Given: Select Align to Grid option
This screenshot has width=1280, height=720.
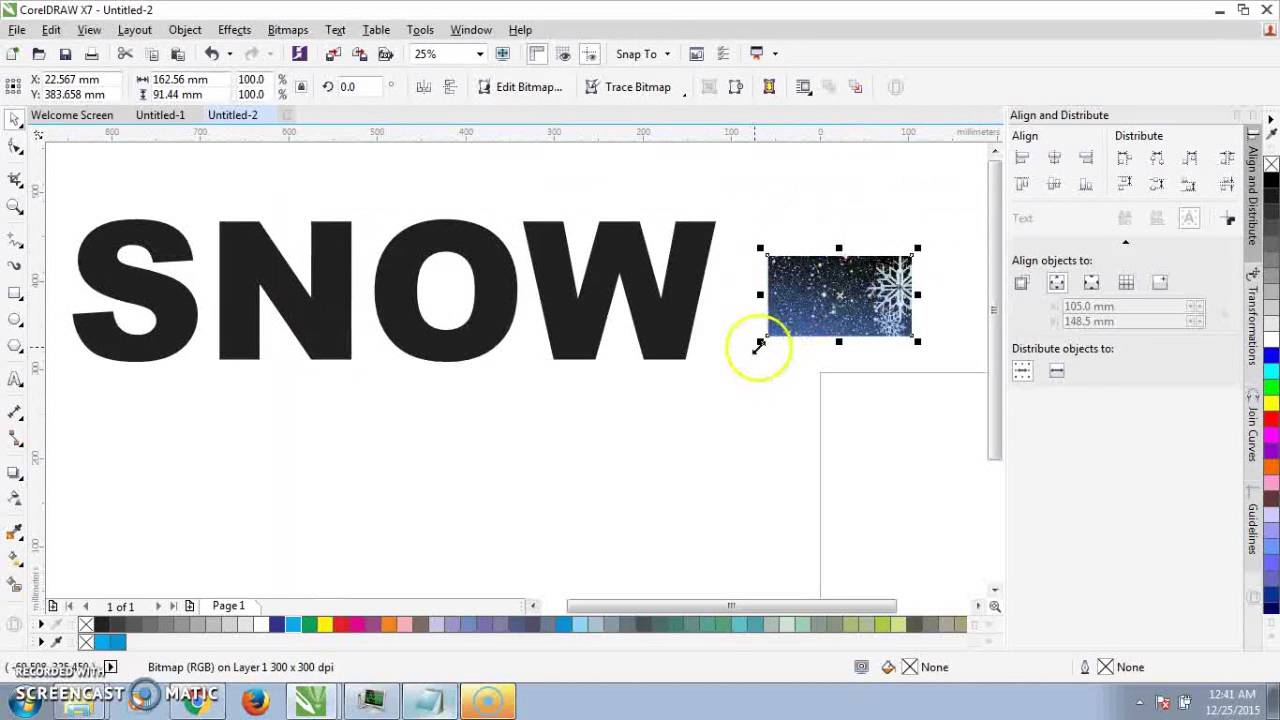Looking at the screenshot, I should (1126, 283).
